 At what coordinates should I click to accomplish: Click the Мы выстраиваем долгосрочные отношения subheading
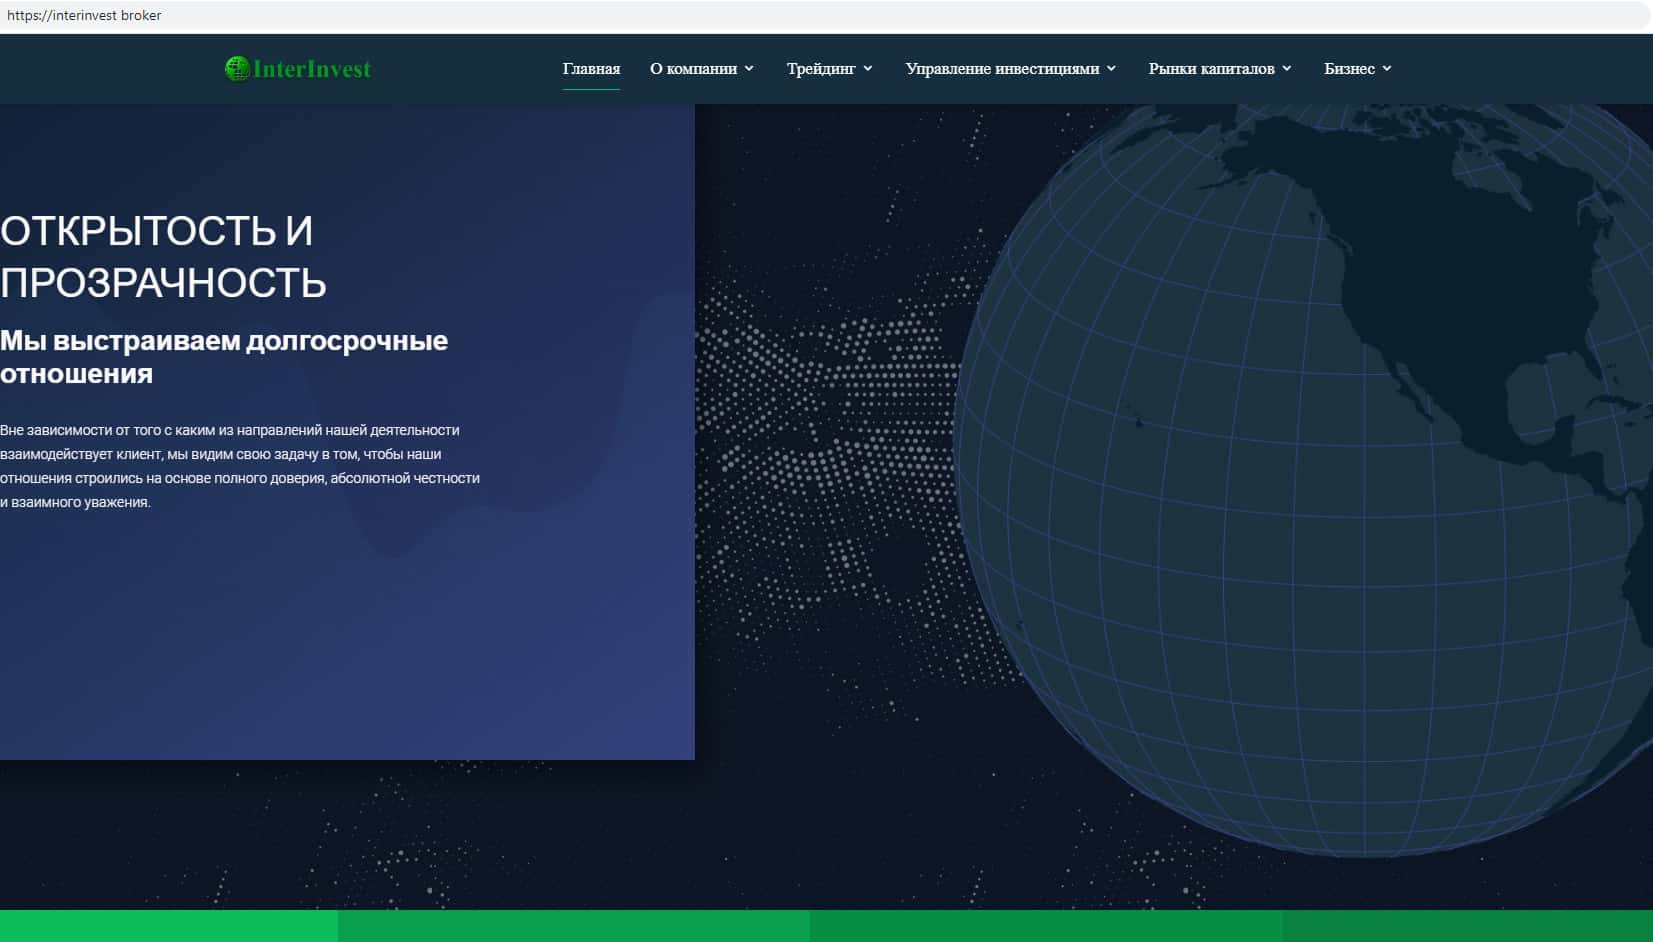223,357
